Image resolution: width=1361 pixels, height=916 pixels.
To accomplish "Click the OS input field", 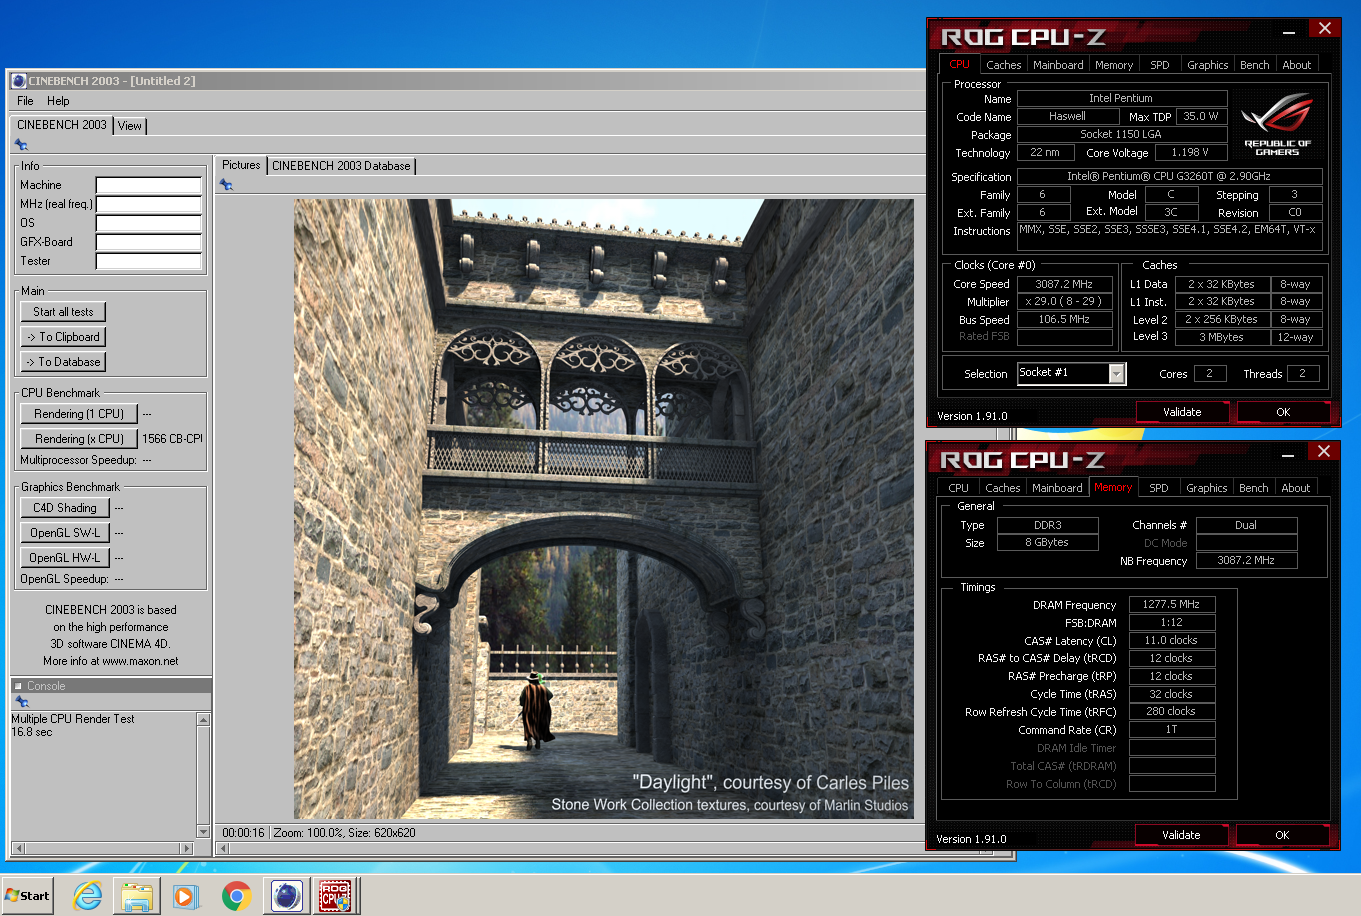I will click(x=149, y=223).
